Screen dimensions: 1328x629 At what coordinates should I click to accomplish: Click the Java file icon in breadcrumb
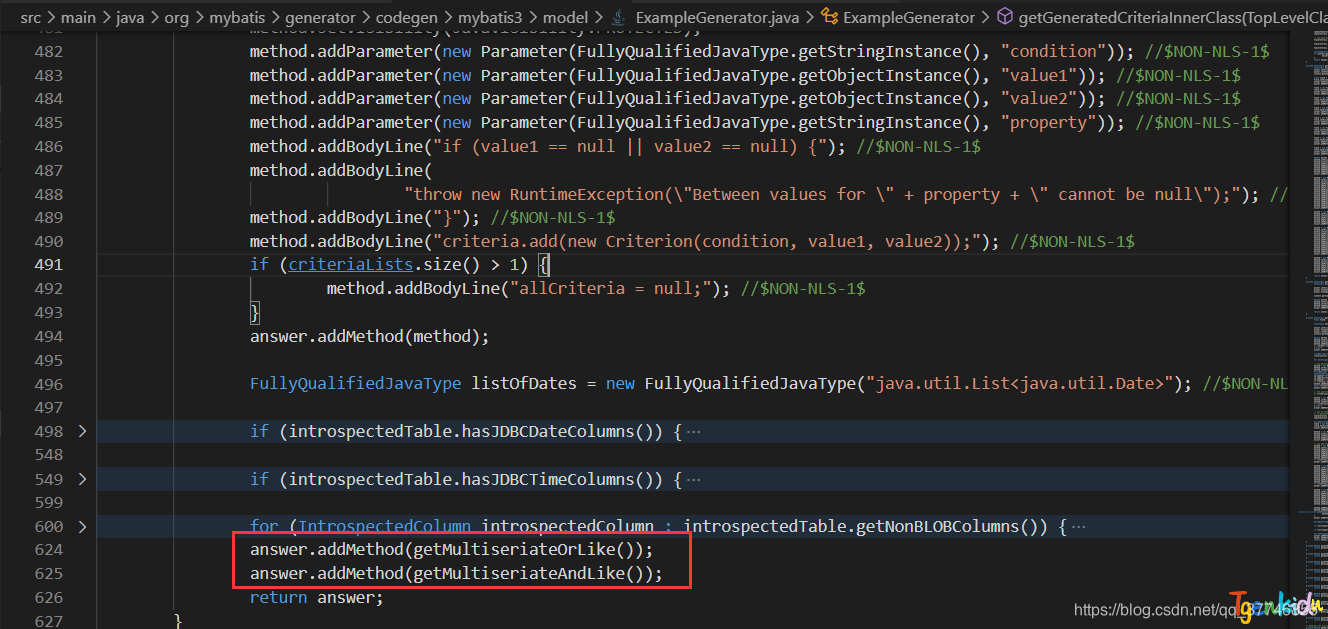point(619,17)
